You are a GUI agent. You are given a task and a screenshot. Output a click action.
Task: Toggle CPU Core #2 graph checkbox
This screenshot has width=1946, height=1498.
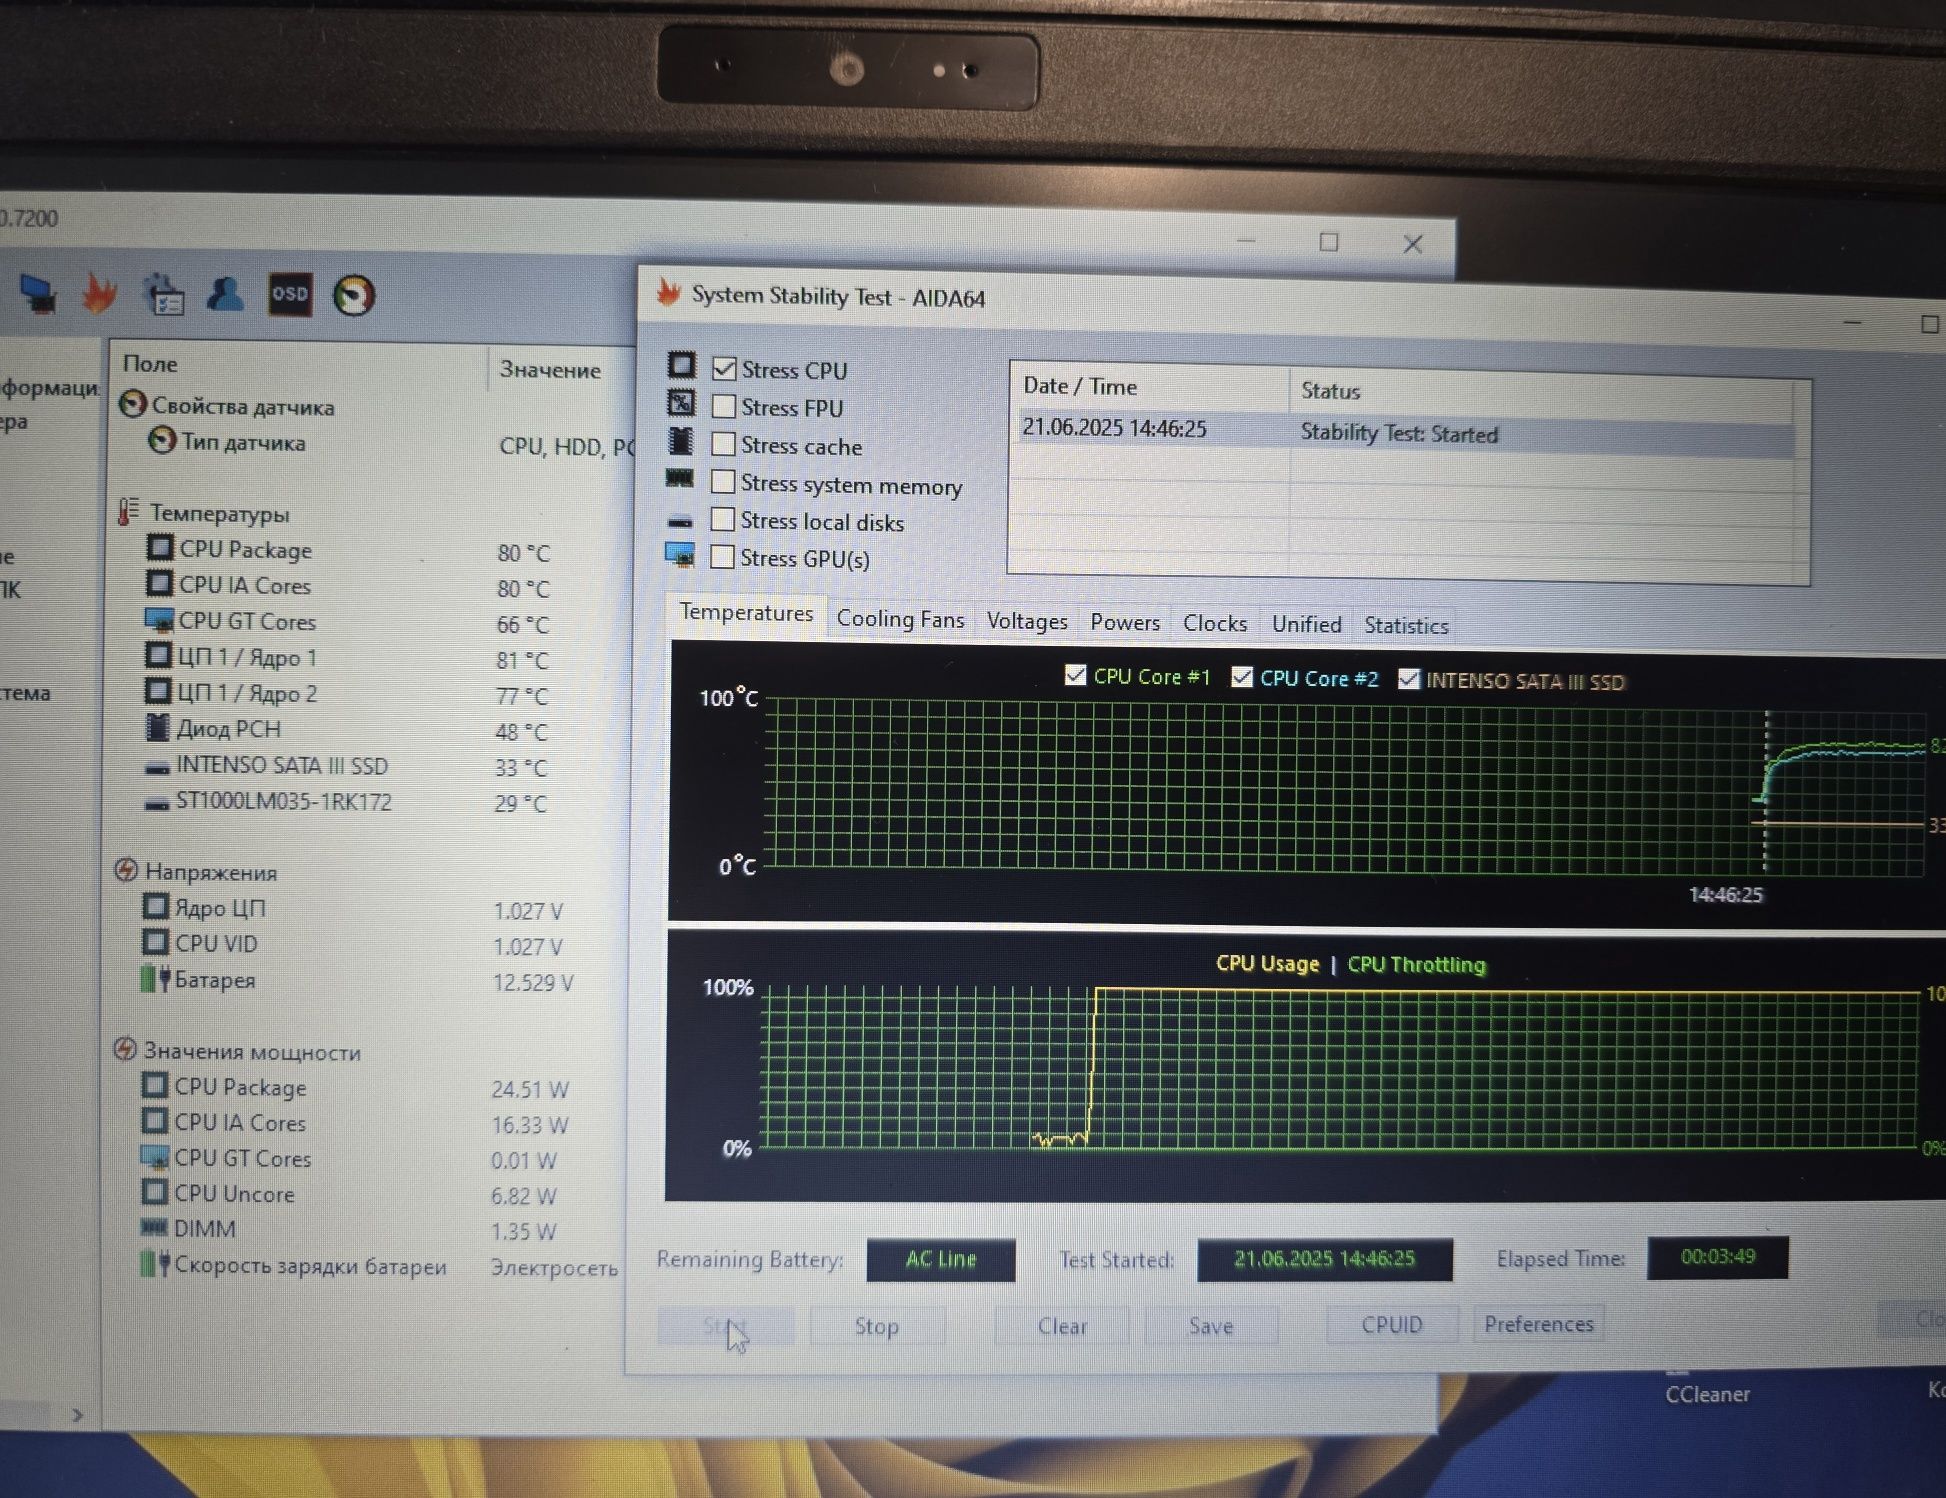point(1242,677)
